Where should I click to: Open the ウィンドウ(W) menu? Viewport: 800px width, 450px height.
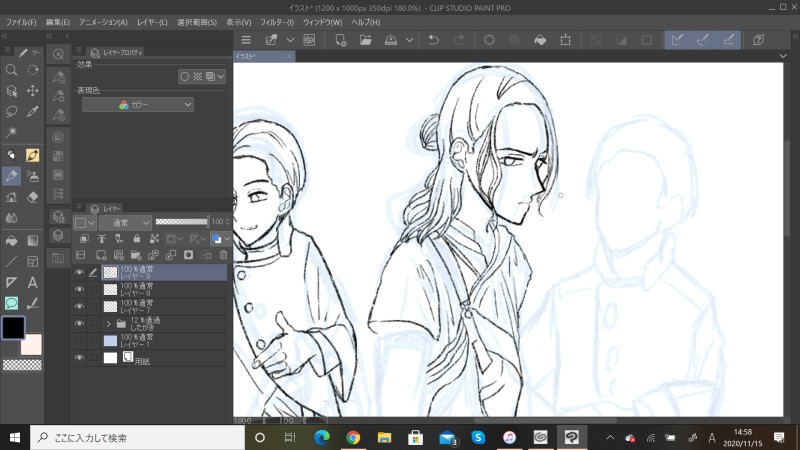322,22
